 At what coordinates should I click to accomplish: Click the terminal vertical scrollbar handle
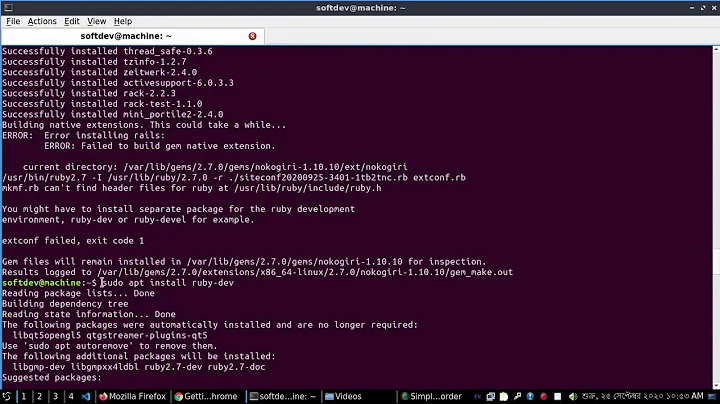[716, 264]
